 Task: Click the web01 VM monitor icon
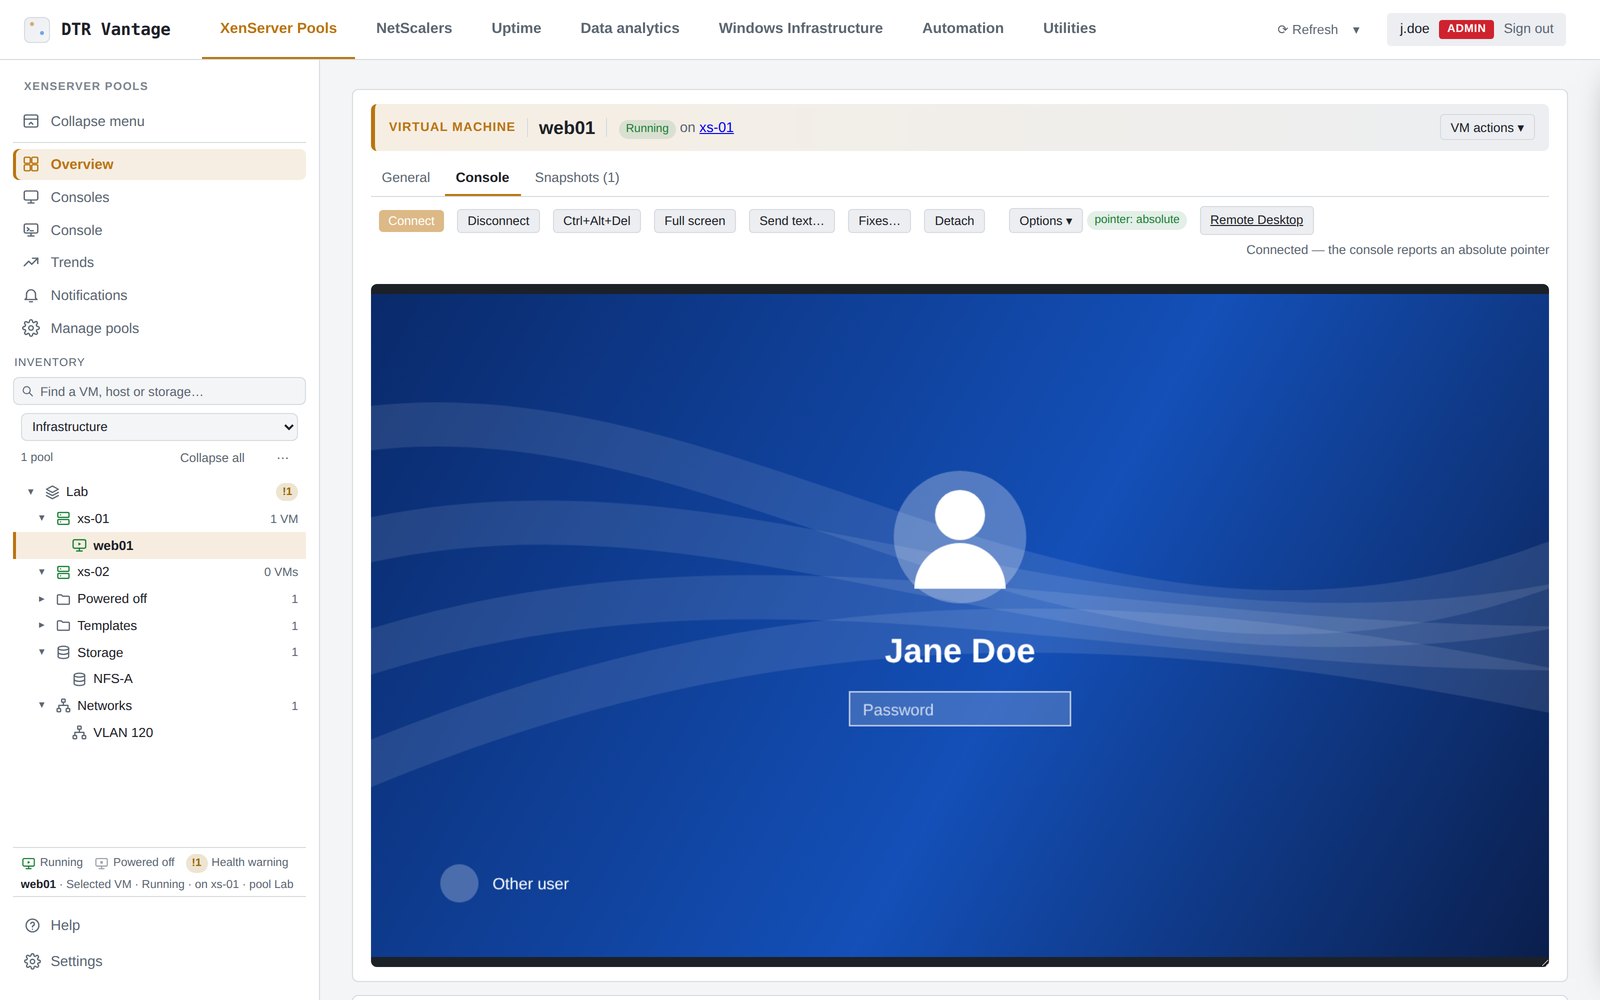(x=79, y=545)
